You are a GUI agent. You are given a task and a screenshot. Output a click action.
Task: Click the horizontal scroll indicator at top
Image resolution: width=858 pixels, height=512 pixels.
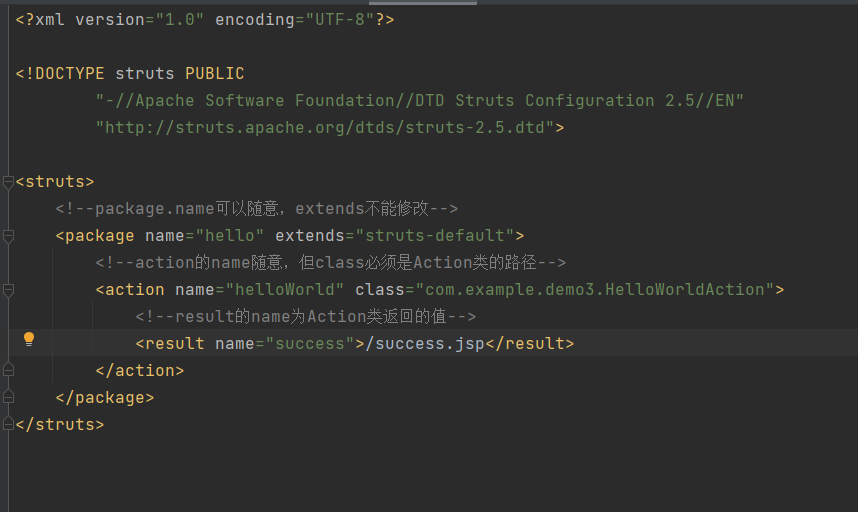tap(423, 2)
